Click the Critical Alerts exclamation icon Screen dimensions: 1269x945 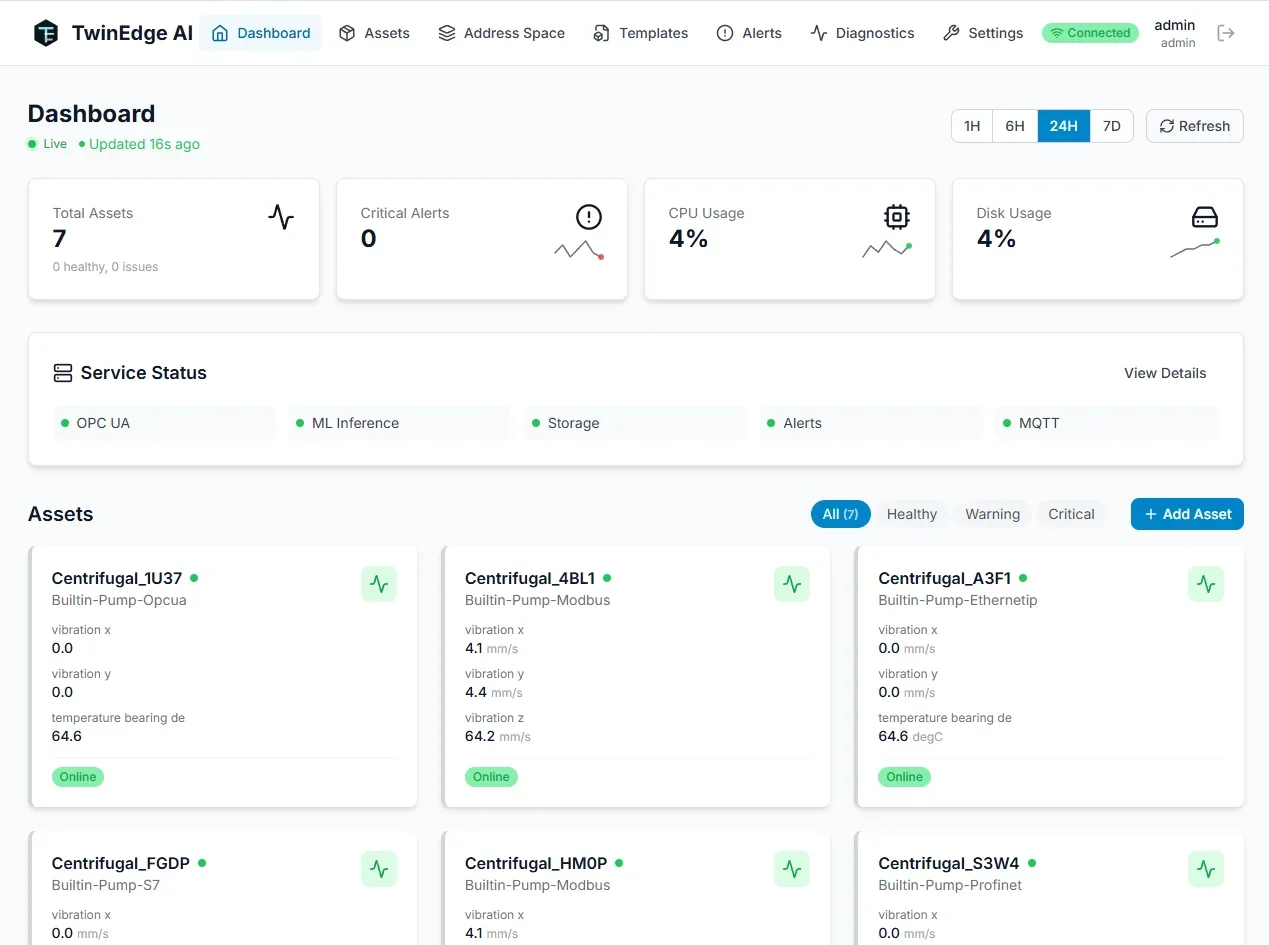(x=589, y=216)
